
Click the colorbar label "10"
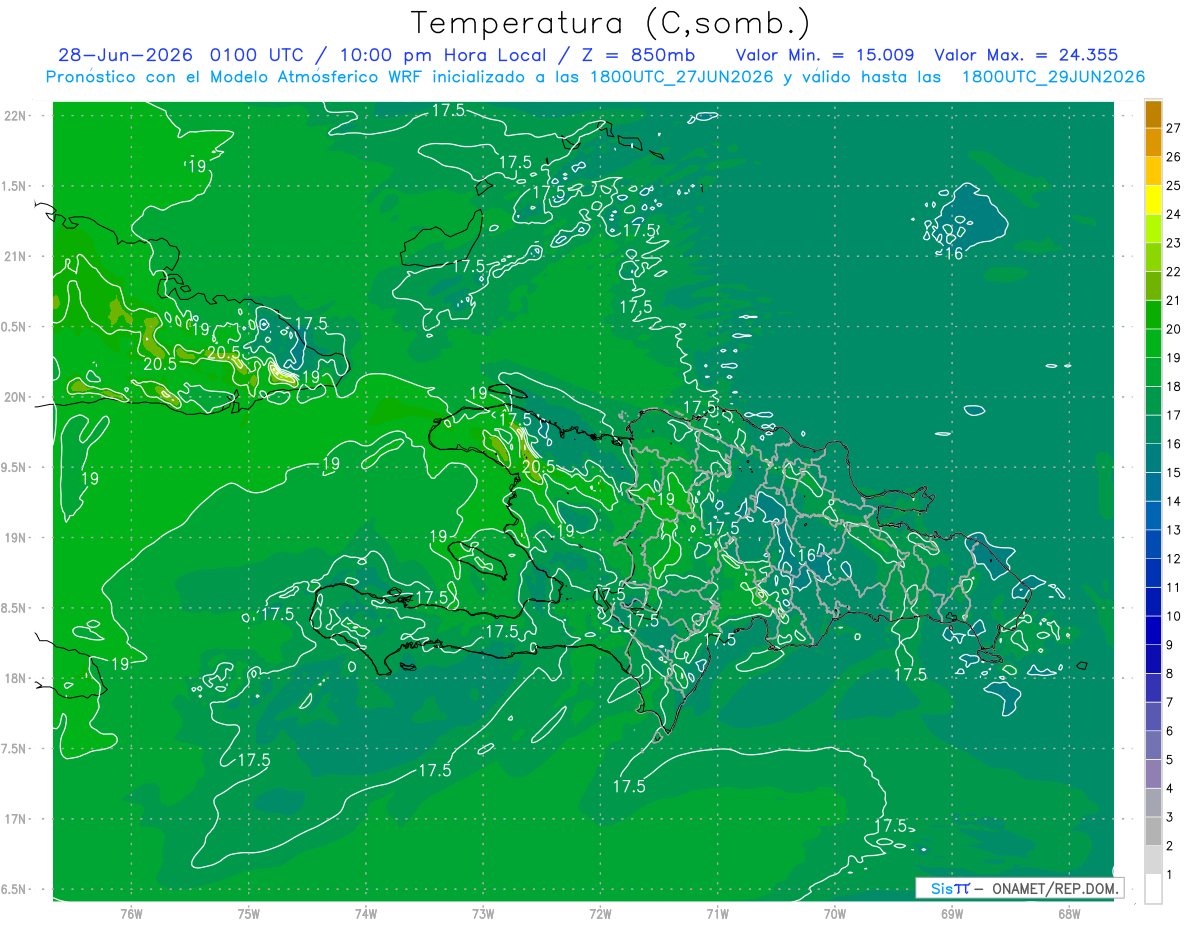pos(1174,616)
